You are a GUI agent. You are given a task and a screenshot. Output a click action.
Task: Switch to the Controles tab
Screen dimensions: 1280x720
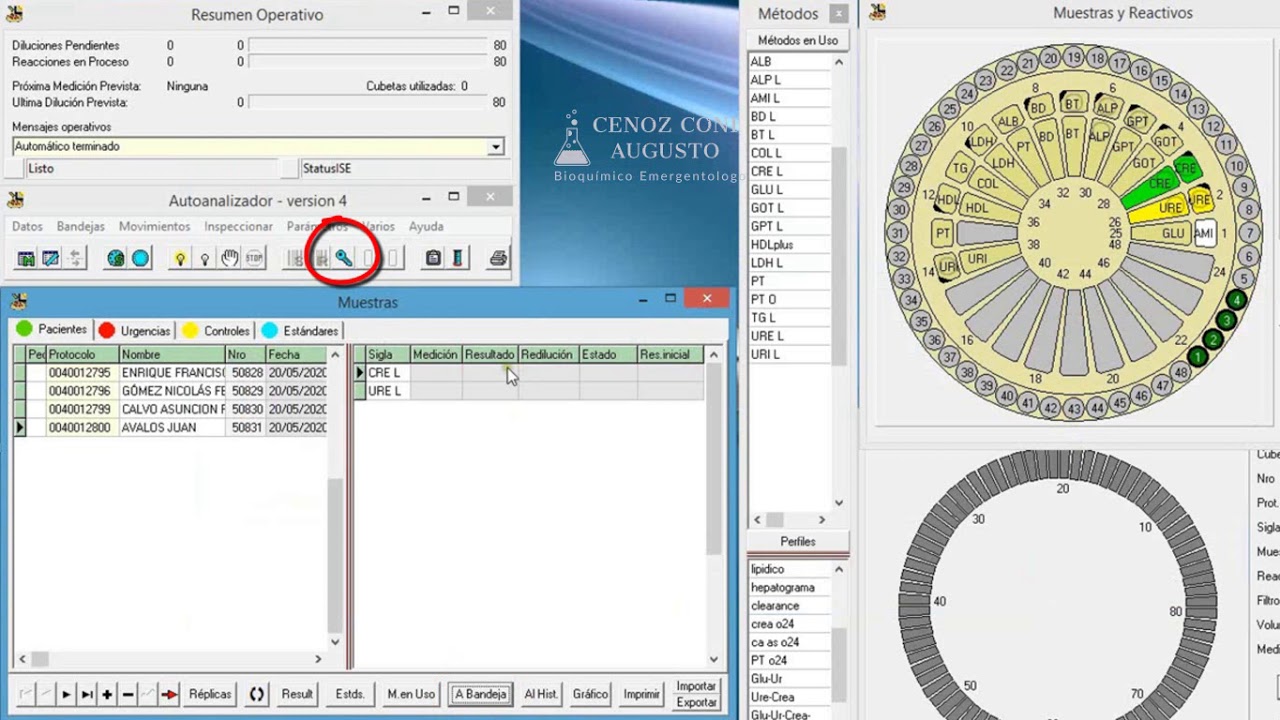click(216, 330)
